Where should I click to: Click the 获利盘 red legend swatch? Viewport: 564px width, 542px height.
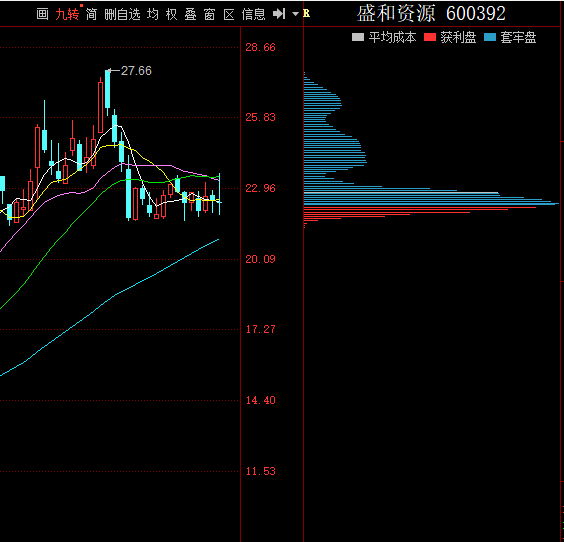430,37
